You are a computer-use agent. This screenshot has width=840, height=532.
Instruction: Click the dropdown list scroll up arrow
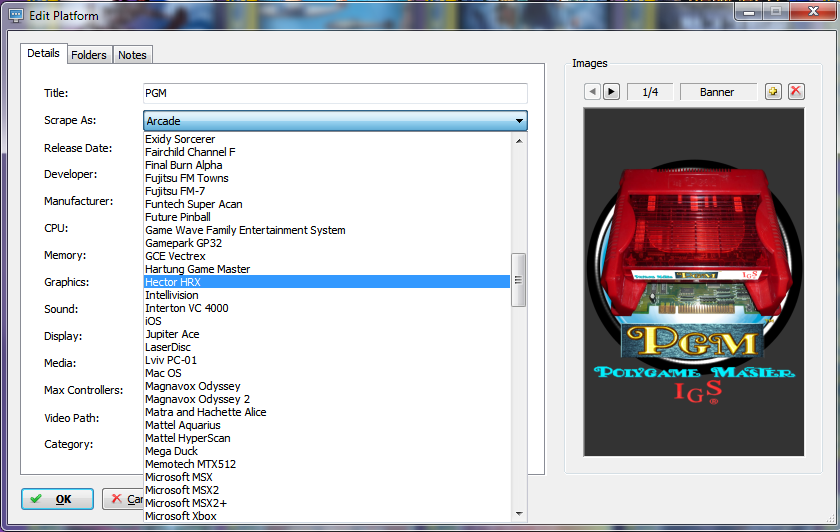pos(519,141)
